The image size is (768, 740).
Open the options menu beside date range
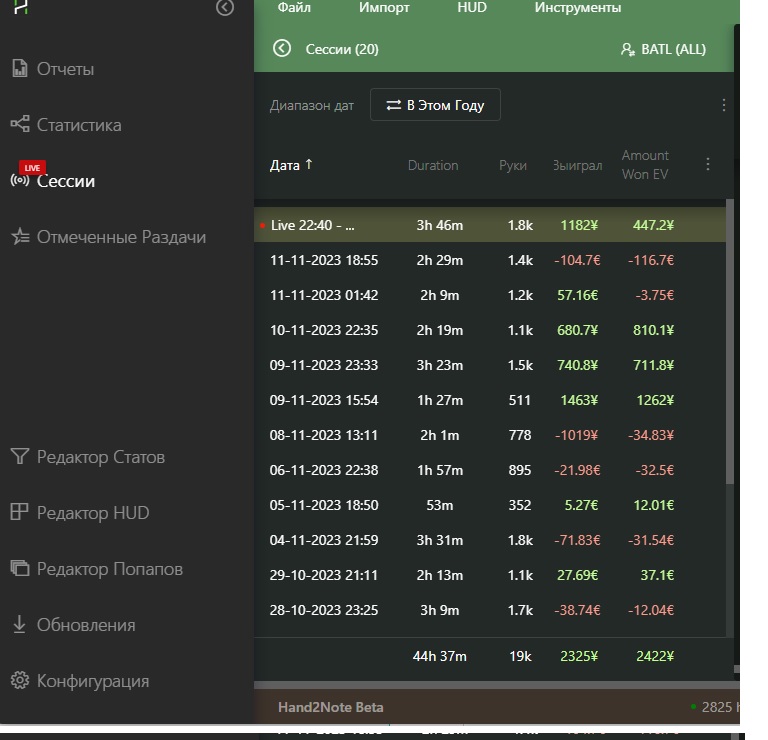[723, 105]
